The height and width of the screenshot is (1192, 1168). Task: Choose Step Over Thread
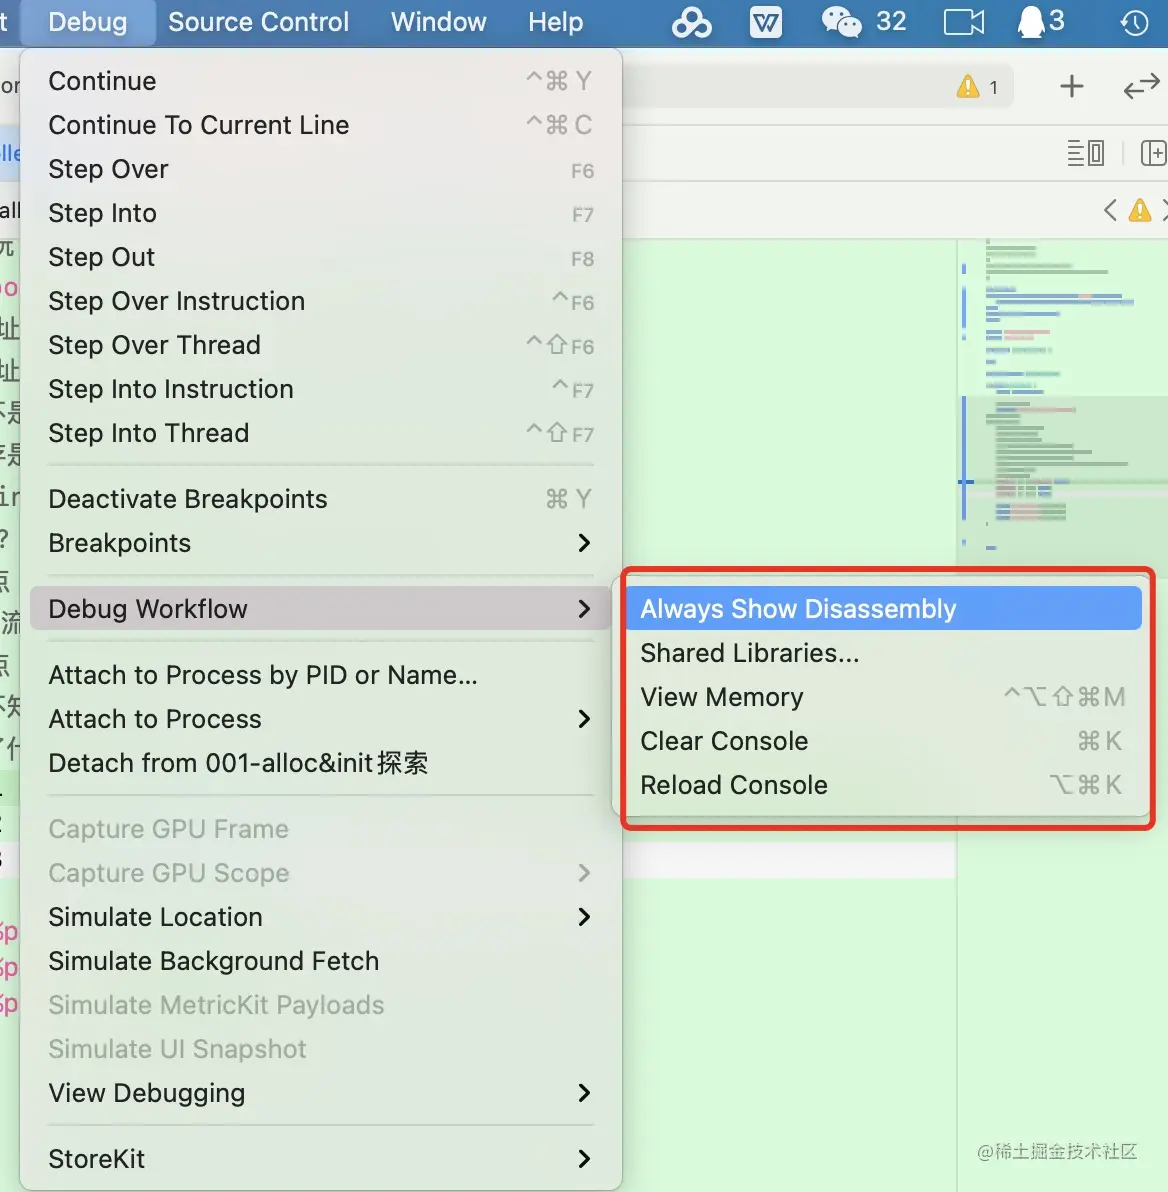click(320, 345)
